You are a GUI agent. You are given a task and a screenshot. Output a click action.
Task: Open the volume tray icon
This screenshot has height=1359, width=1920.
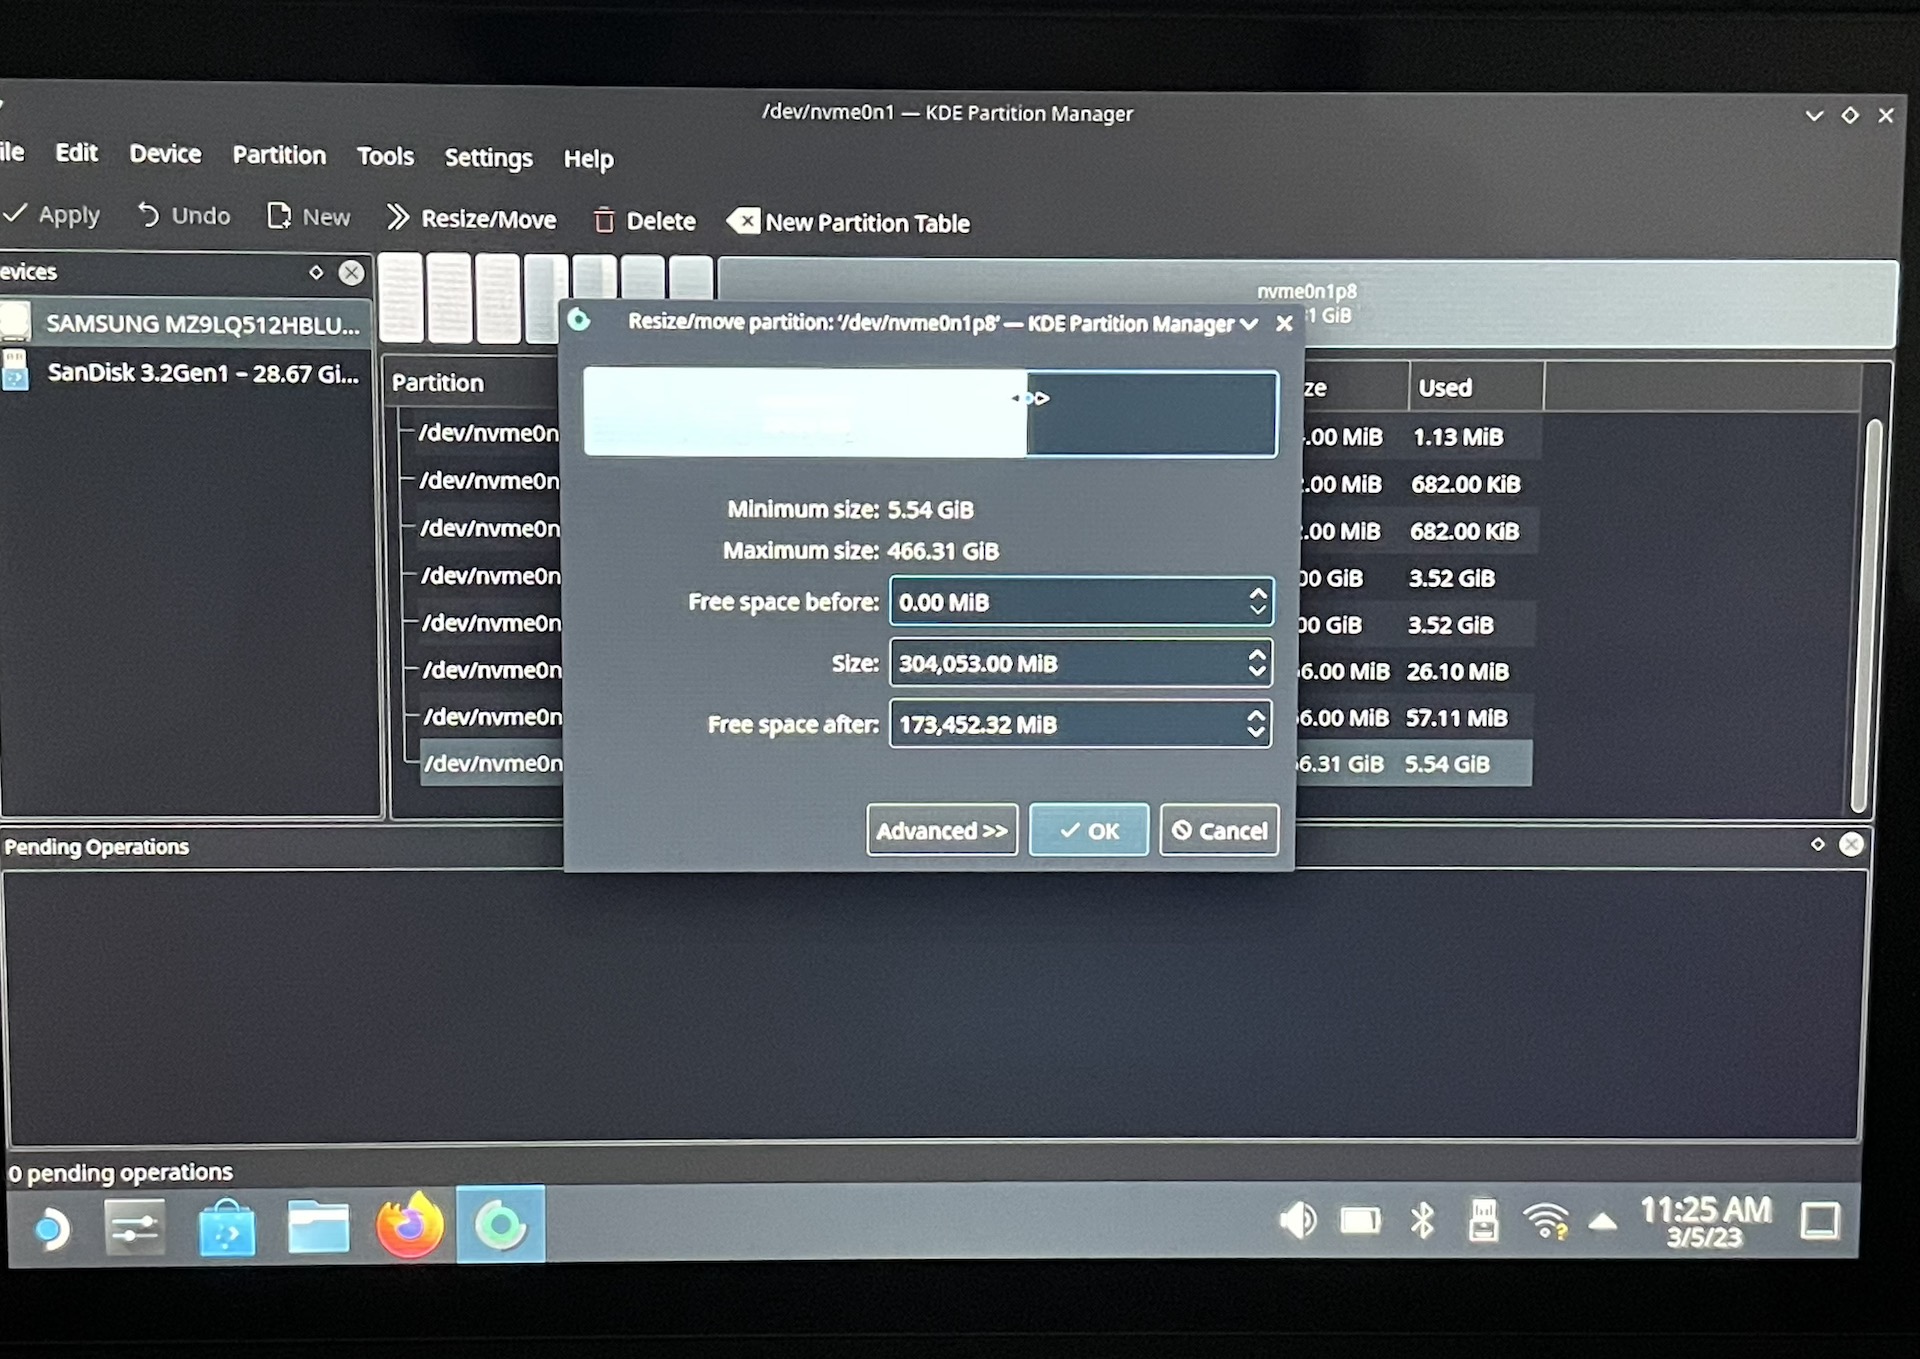coord(1297,1220)
